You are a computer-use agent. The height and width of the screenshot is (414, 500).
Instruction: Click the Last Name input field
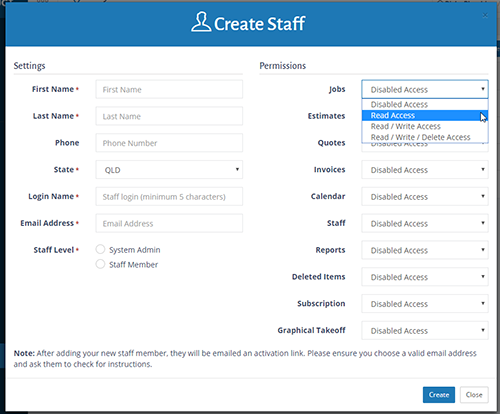click(x=169, y=116)
